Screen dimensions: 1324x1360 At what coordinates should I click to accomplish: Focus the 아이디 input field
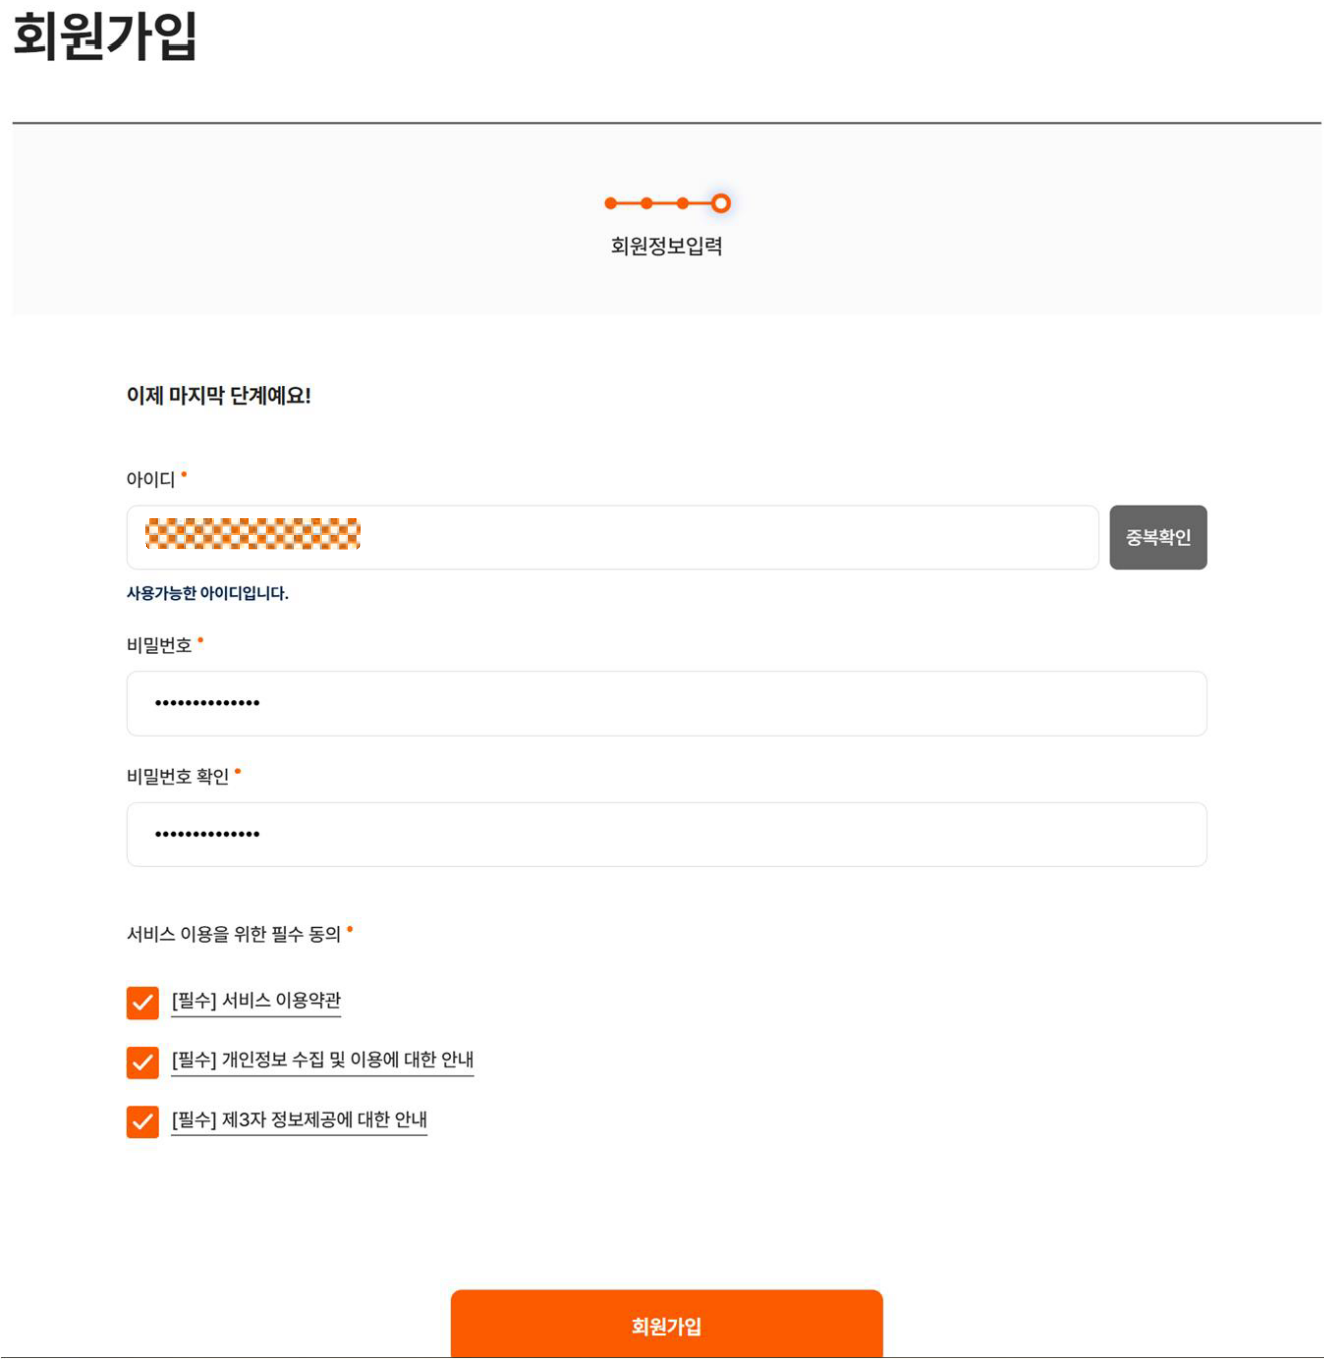pyautogui.click(x=613, y=537)
